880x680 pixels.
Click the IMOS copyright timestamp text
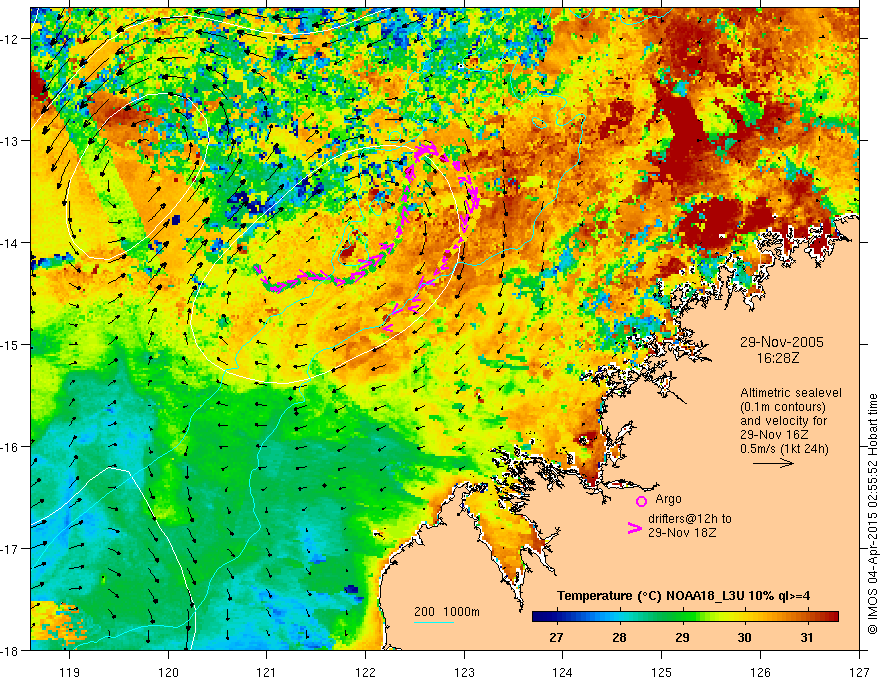pyautogui.click(x=872, y=514)
